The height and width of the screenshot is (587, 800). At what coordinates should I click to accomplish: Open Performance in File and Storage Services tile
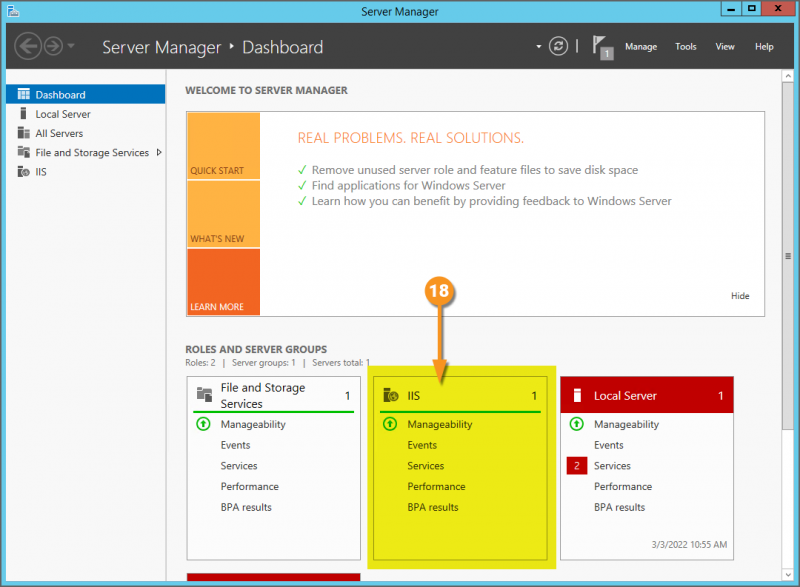coord(249,487)
